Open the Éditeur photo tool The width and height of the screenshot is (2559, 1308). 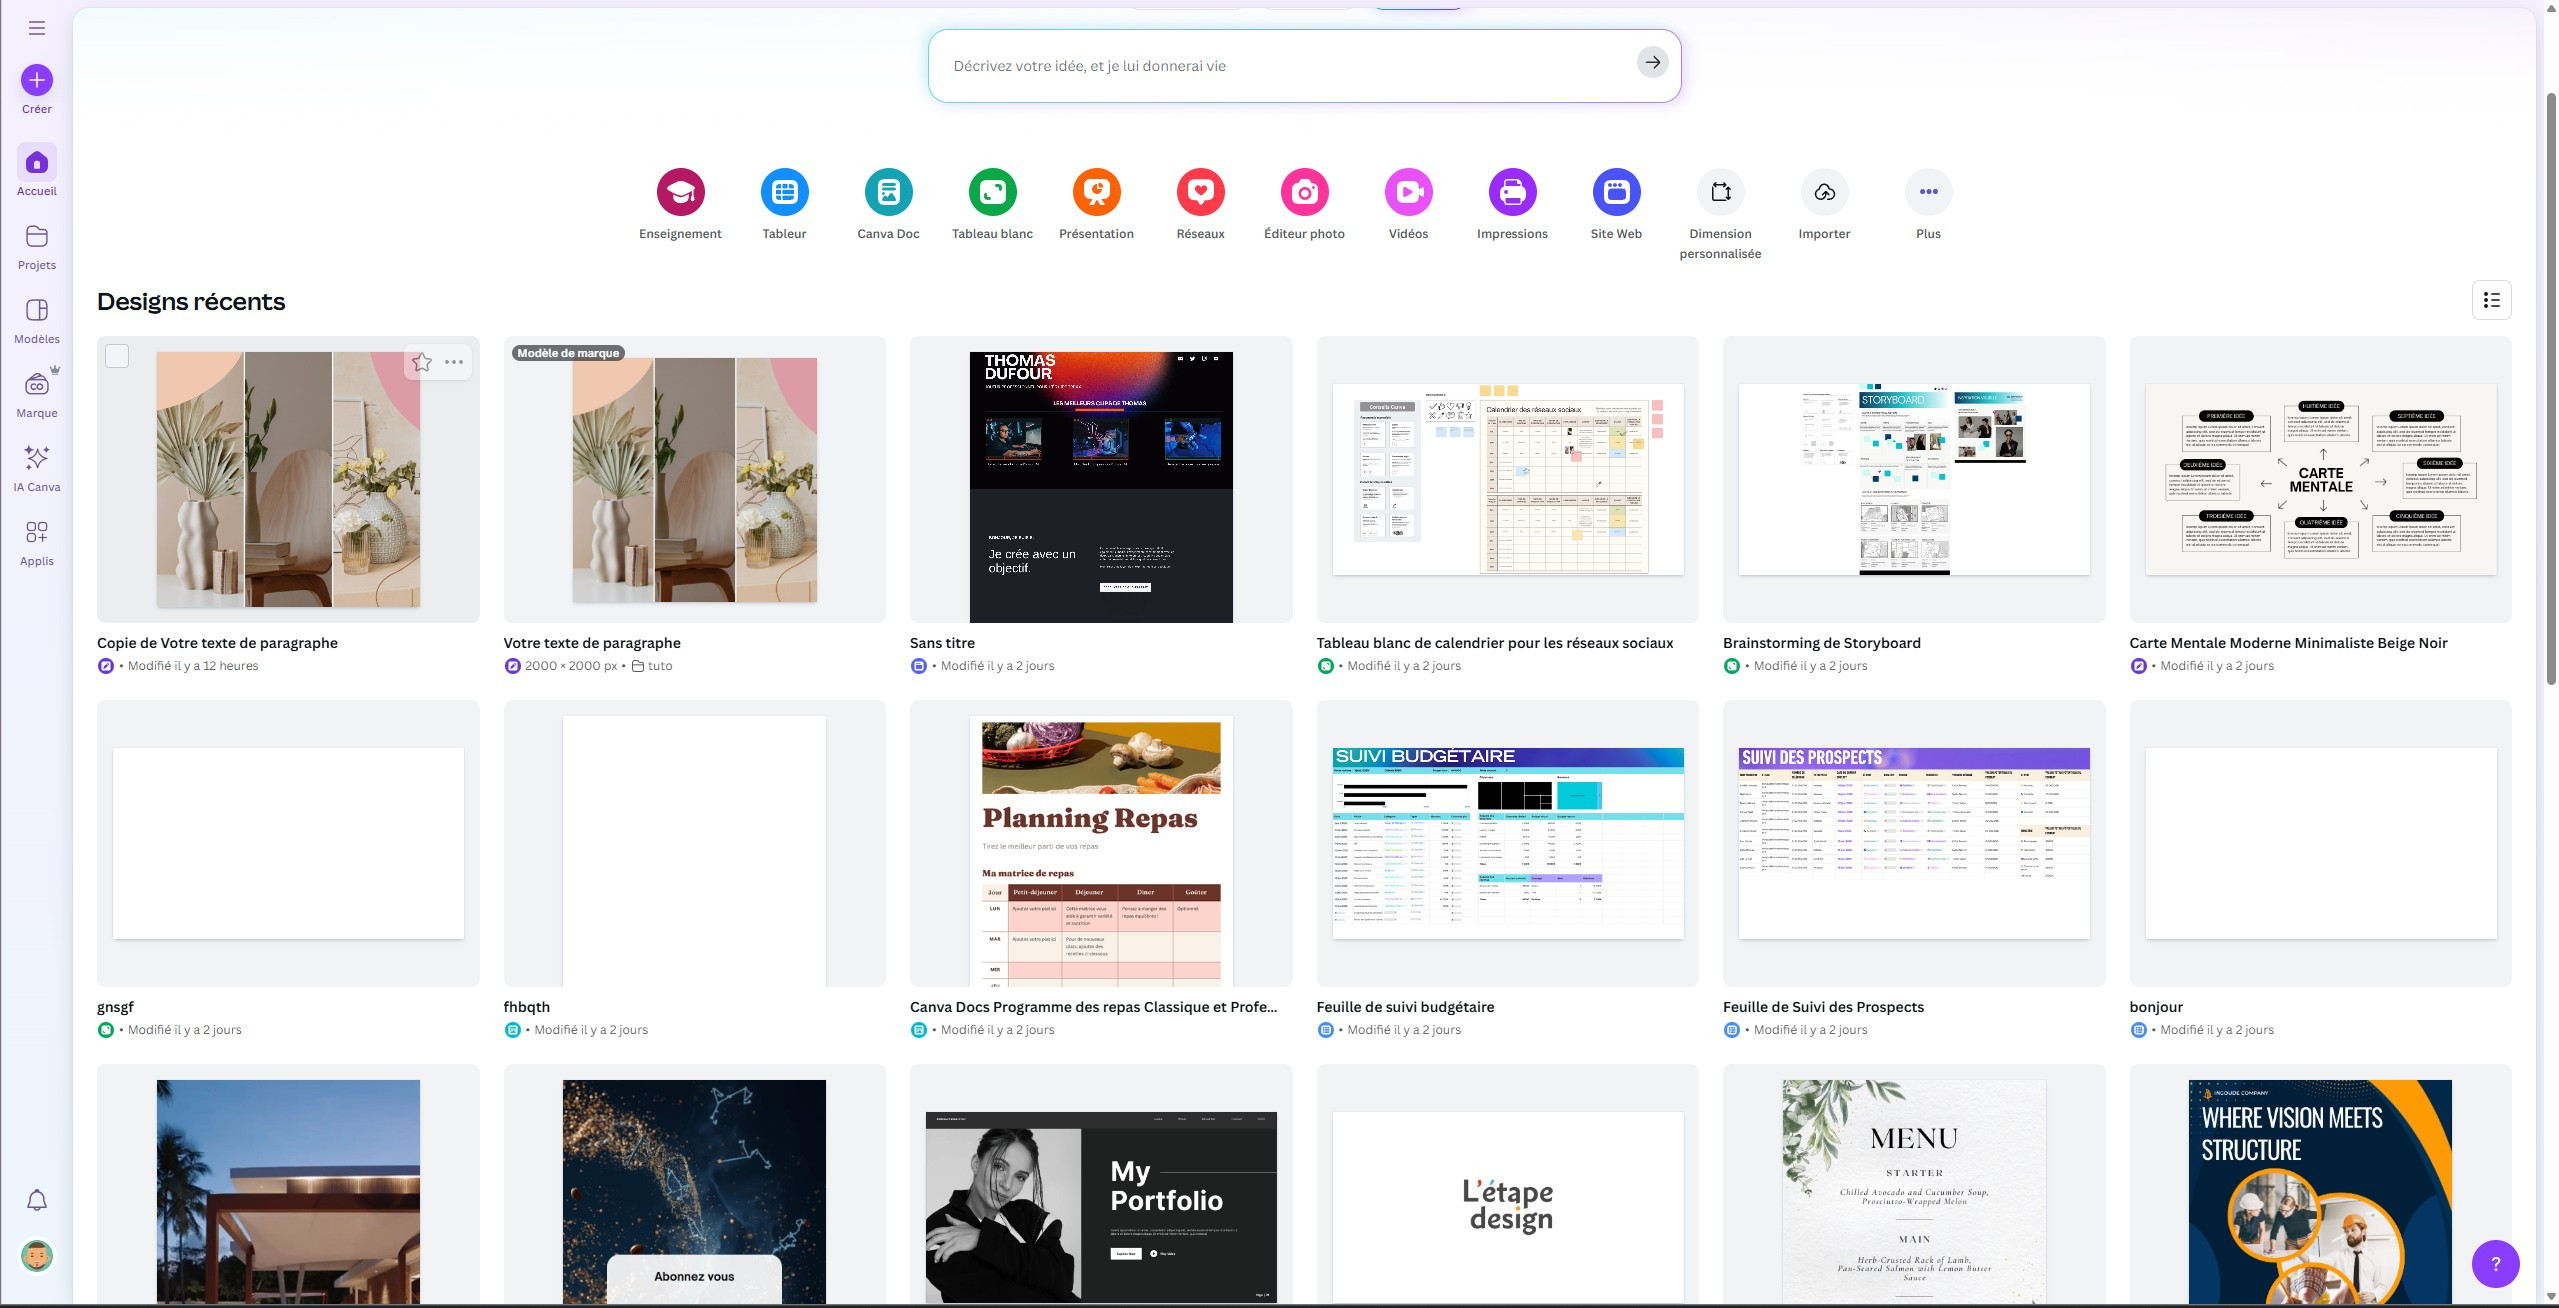tap(1304, 192)
